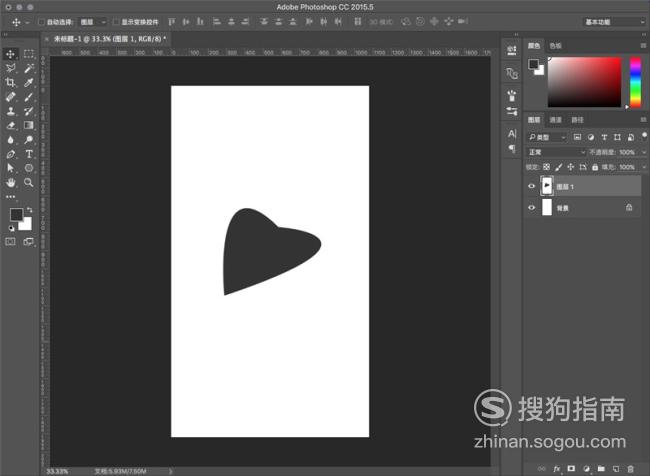Select the Layers panel tab
The width and height of the screenshot is (650, 476).
[534, 120]
